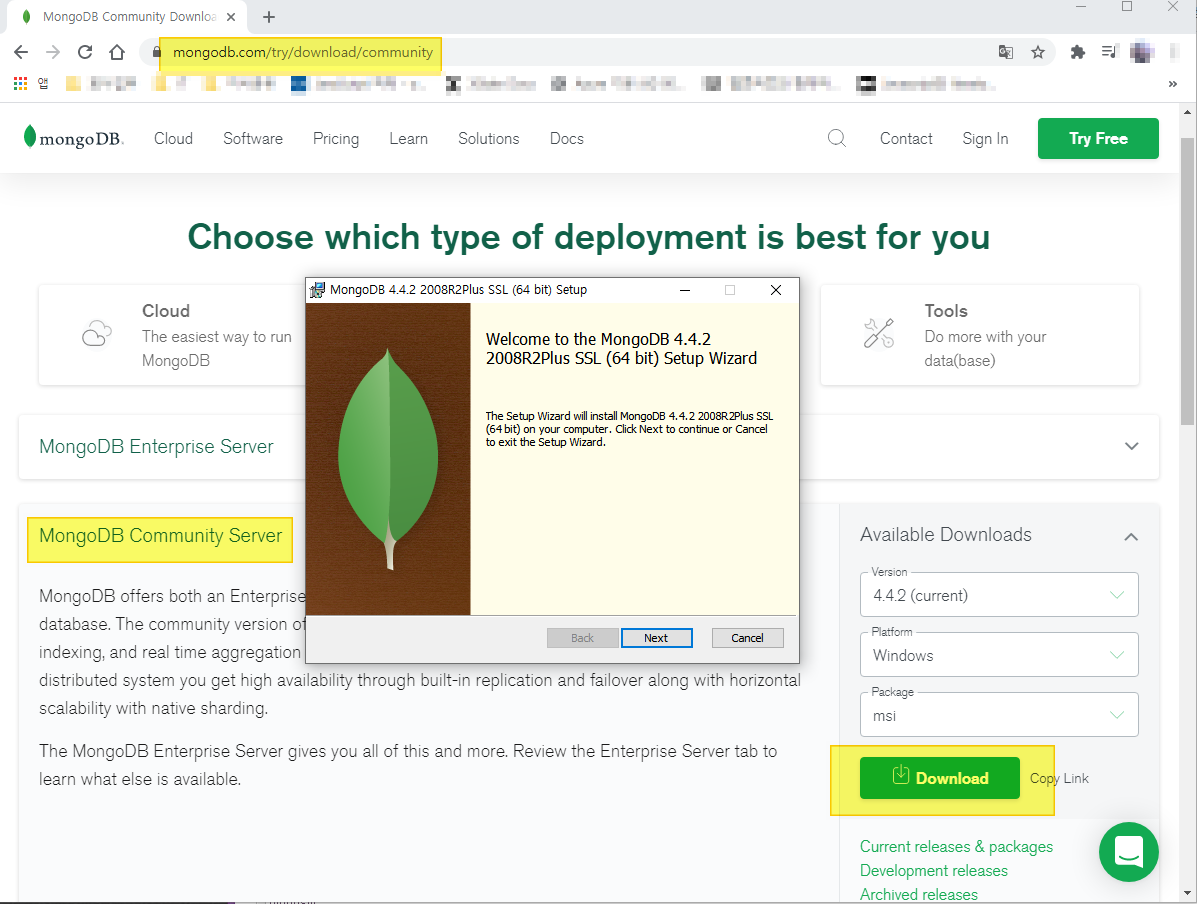Select the Tools deployment card
This screenshot has height=904, width=1197.
click(x=979, y=334)
